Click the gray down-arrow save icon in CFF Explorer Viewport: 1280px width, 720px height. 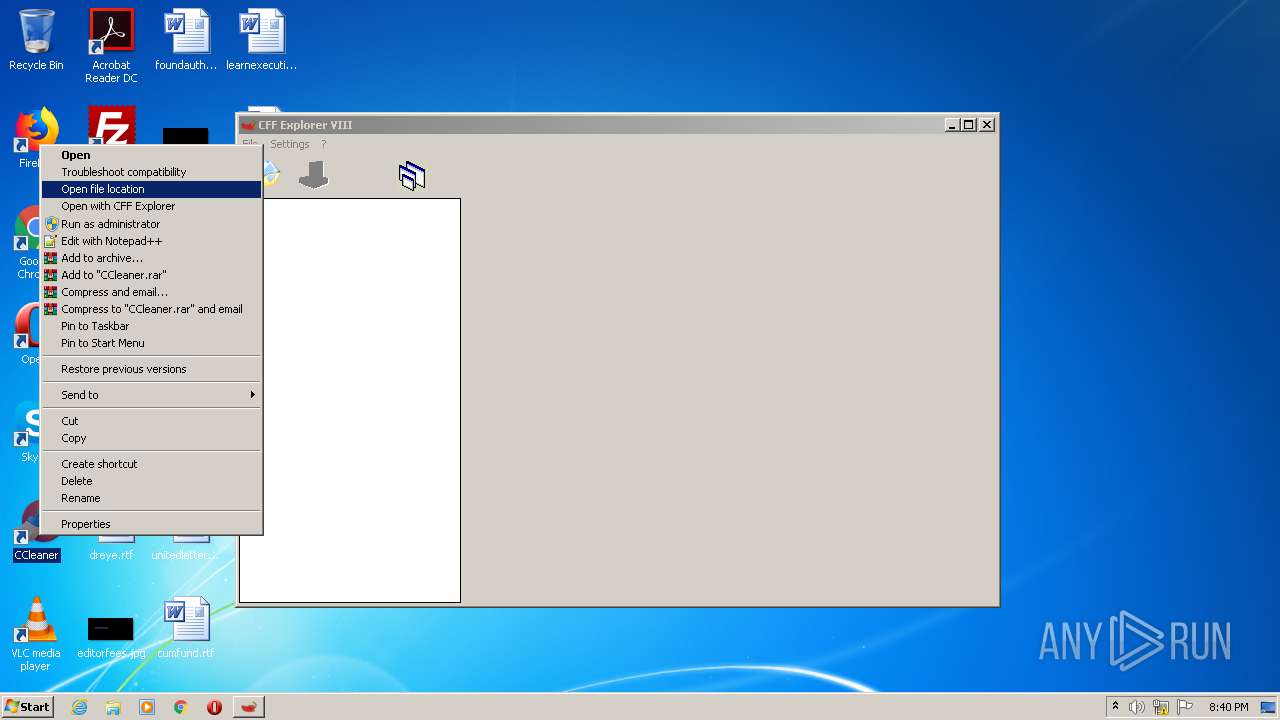pos(313,175)
